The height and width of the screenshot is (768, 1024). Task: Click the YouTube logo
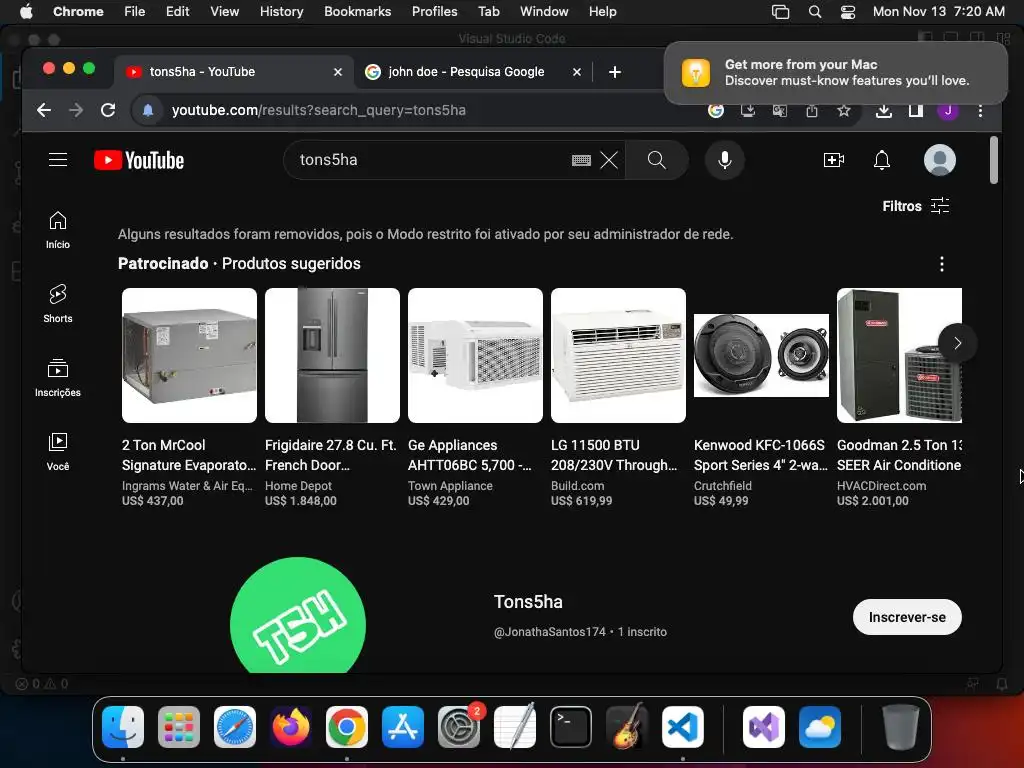point(139,160)
